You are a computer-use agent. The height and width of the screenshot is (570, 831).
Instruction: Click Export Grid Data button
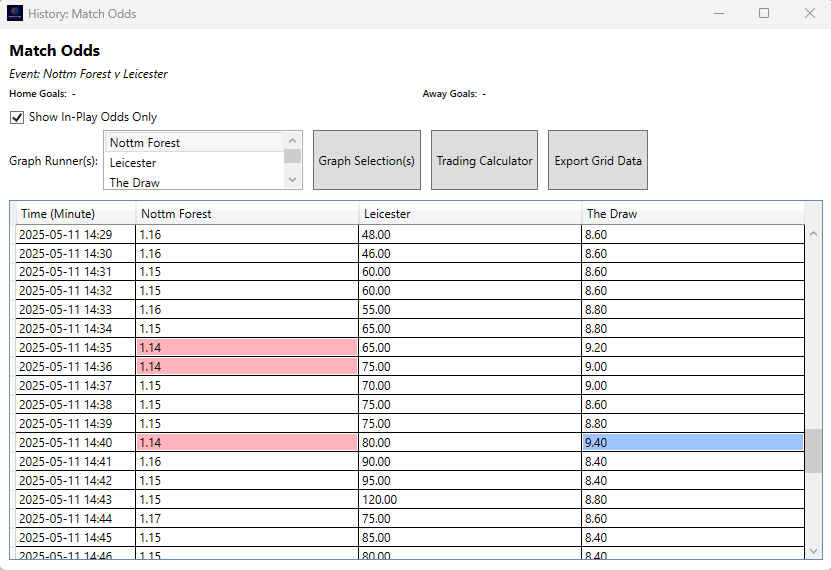[x=598, y=160]
